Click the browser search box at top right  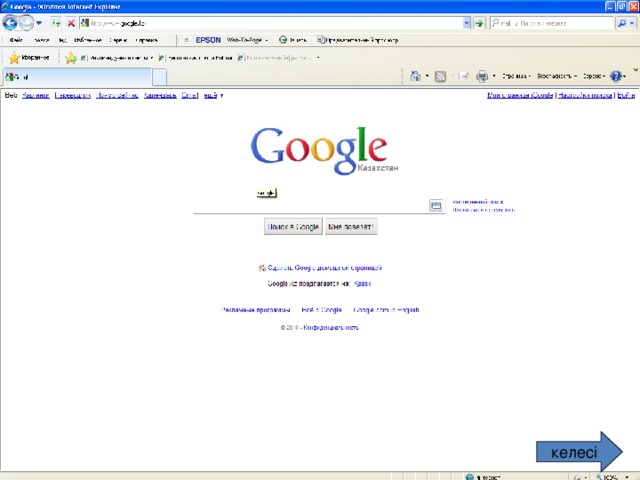pyautogui.click(x=551, y=23)
